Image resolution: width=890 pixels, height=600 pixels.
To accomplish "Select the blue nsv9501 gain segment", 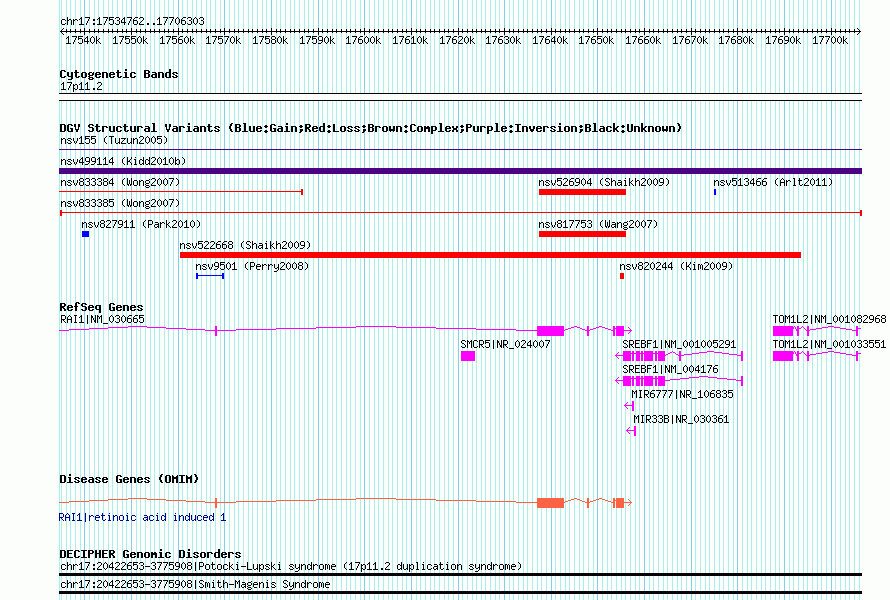I will point(210,276).
